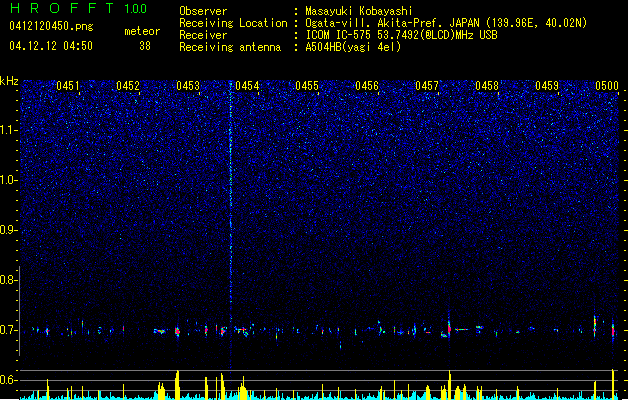Image resolution: width=629 pixels, height=400 pixels.
Task: Click the tall yellow intensity peak at 0500
Action: 613,384
